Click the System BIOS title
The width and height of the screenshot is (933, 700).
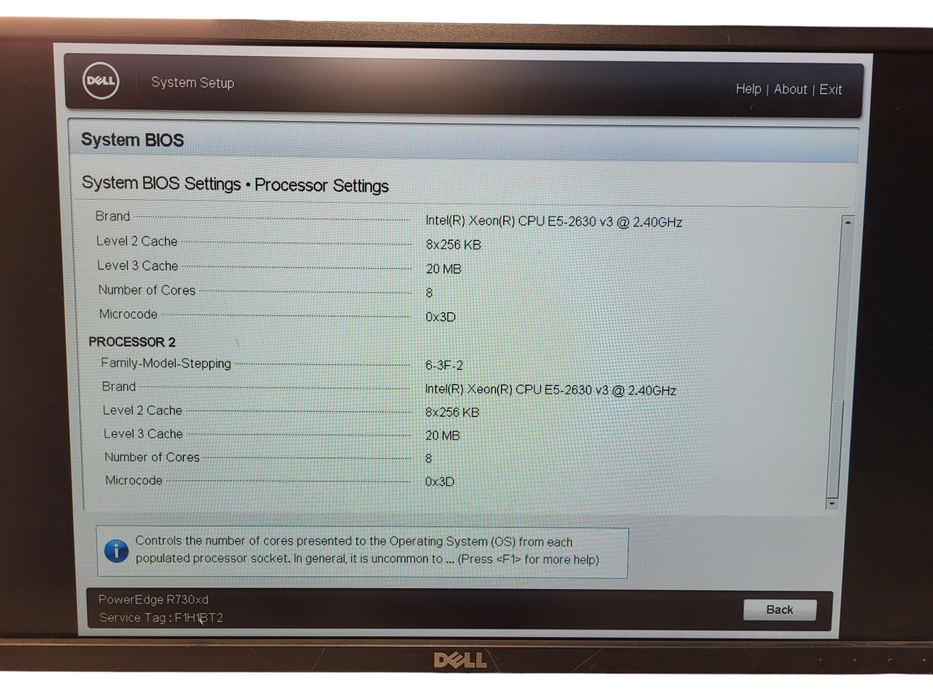point(132,139)
